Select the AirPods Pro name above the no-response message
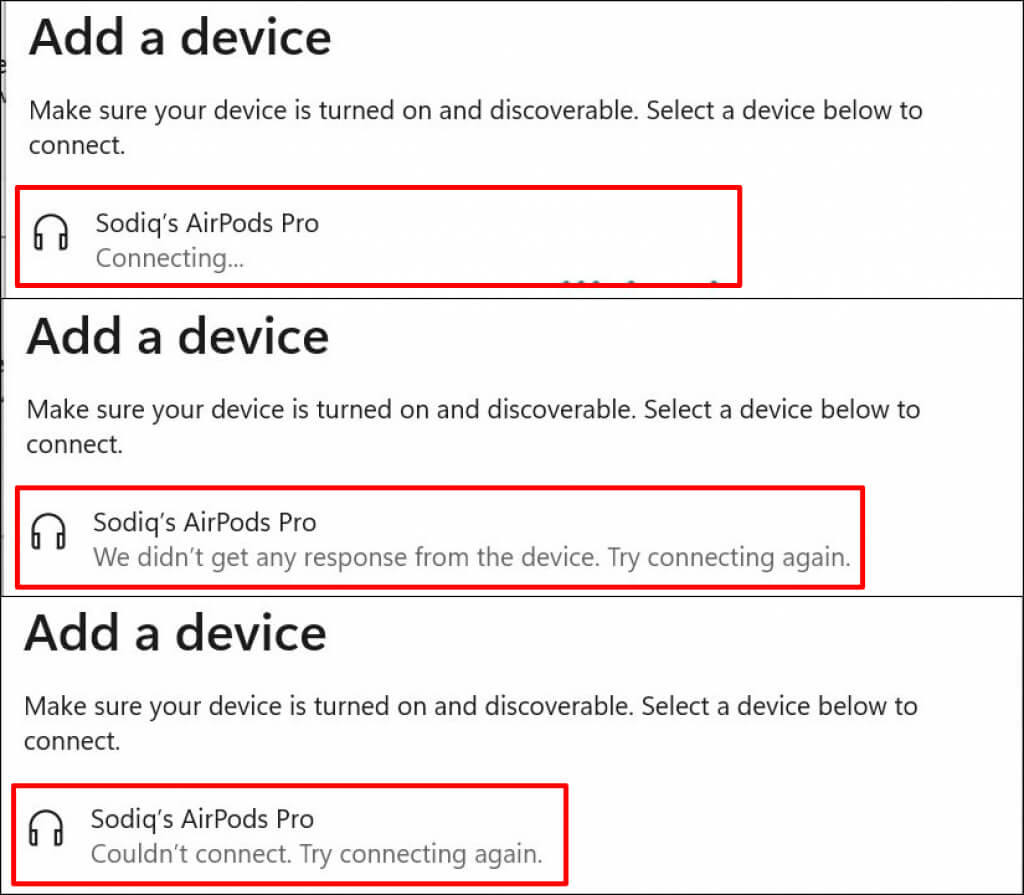The height and width of the screenshot is (895, 1024). click(x=204, y=522)
